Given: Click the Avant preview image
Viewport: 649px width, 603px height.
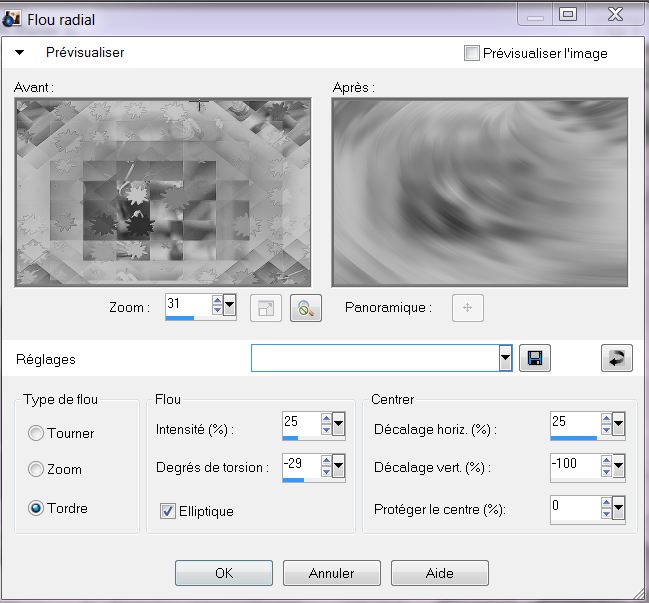Looking at the screenshot, I should pos(163,192).
